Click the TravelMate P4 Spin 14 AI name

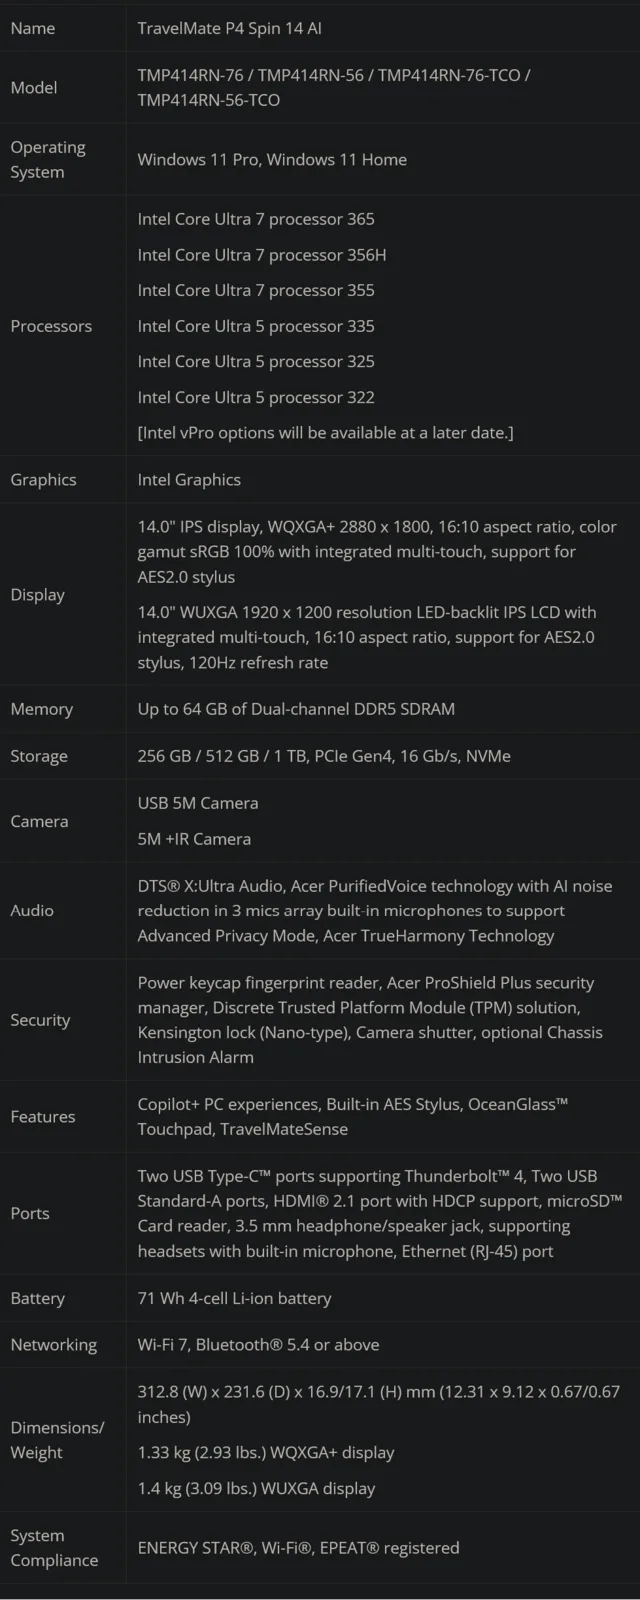(229, 28)
